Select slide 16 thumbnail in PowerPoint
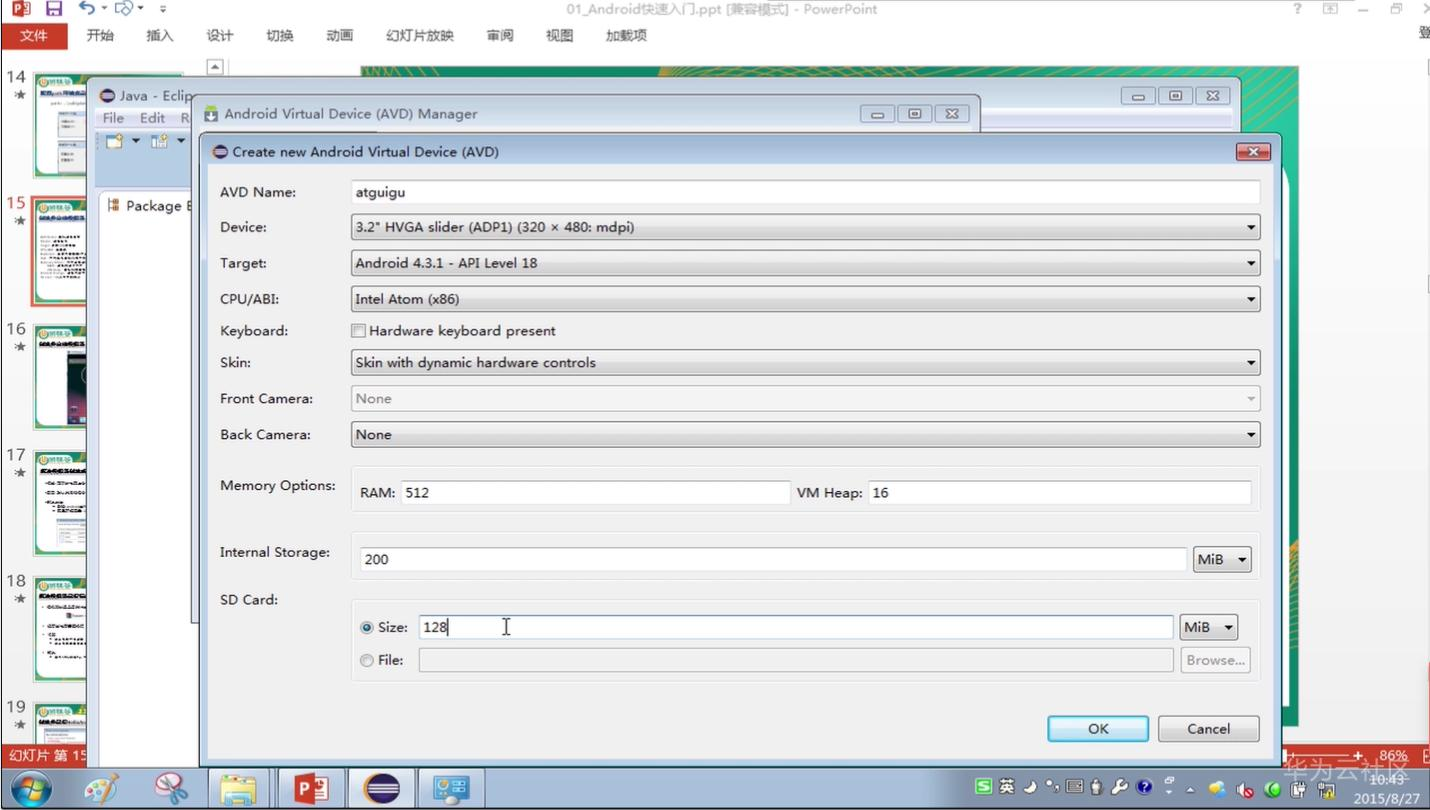Image resolution: width=1430 pixels, height=810 pixels. (x=60, y=376)
